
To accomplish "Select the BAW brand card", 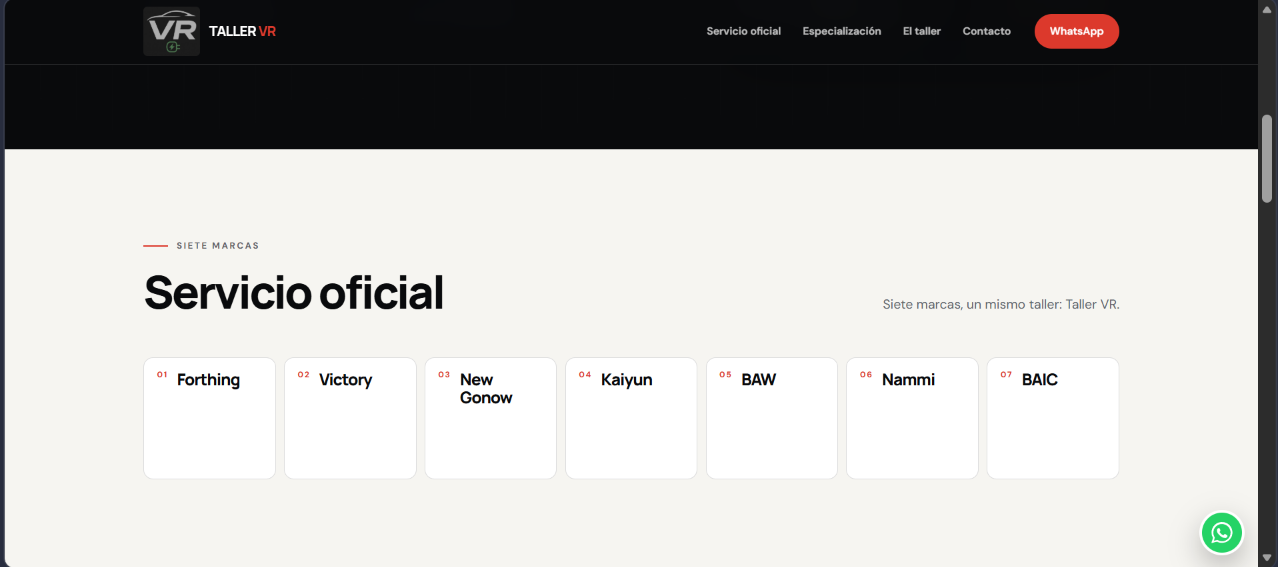I will (x=772, y=418).
